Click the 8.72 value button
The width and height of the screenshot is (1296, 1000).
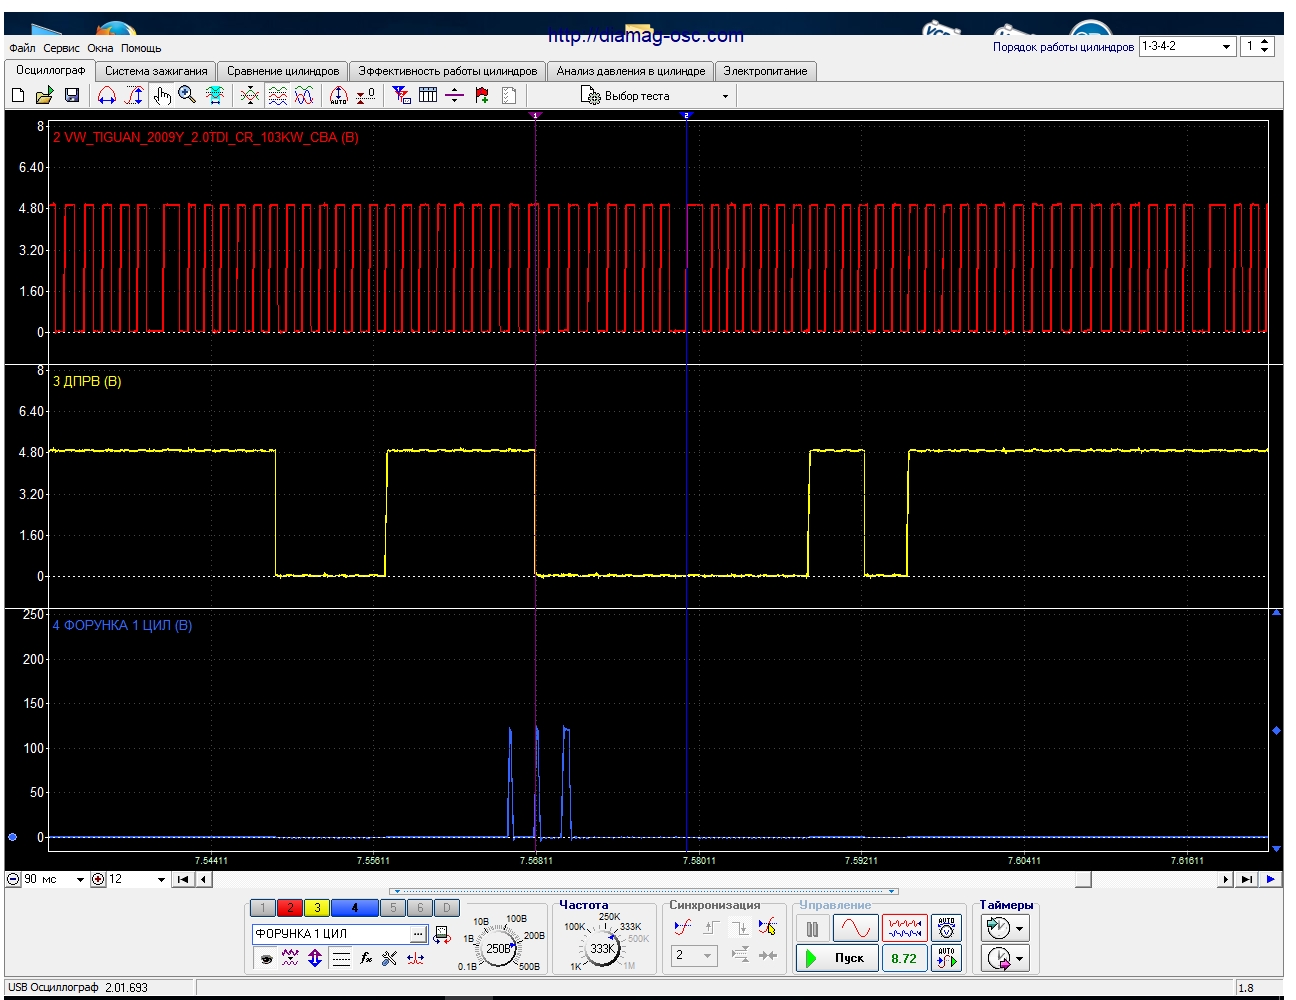coord(904,958)
